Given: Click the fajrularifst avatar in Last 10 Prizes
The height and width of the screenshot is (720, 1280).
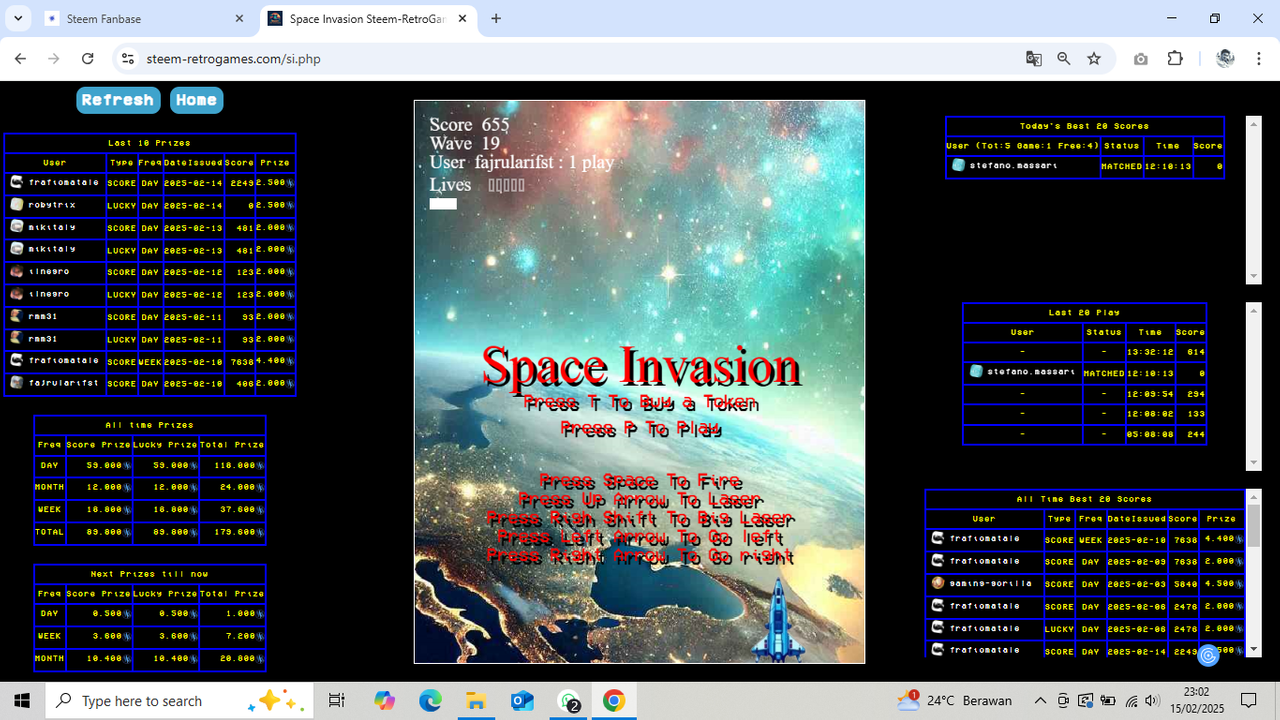Looking at the screenshot, I should click(x=16, y=383).
